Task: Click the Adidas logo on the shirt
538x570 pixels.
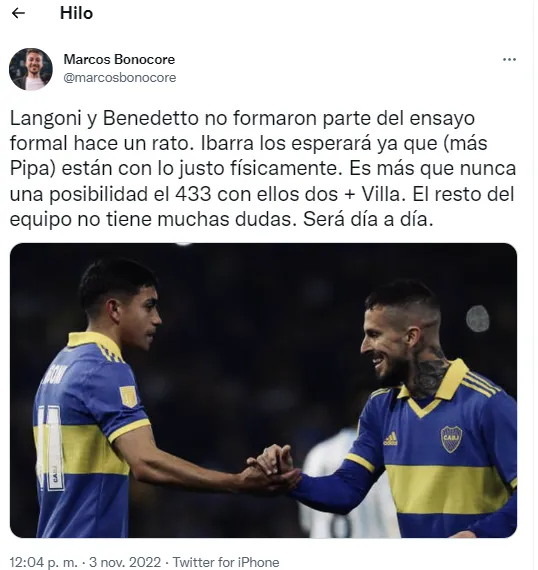Action: [390, 439]
